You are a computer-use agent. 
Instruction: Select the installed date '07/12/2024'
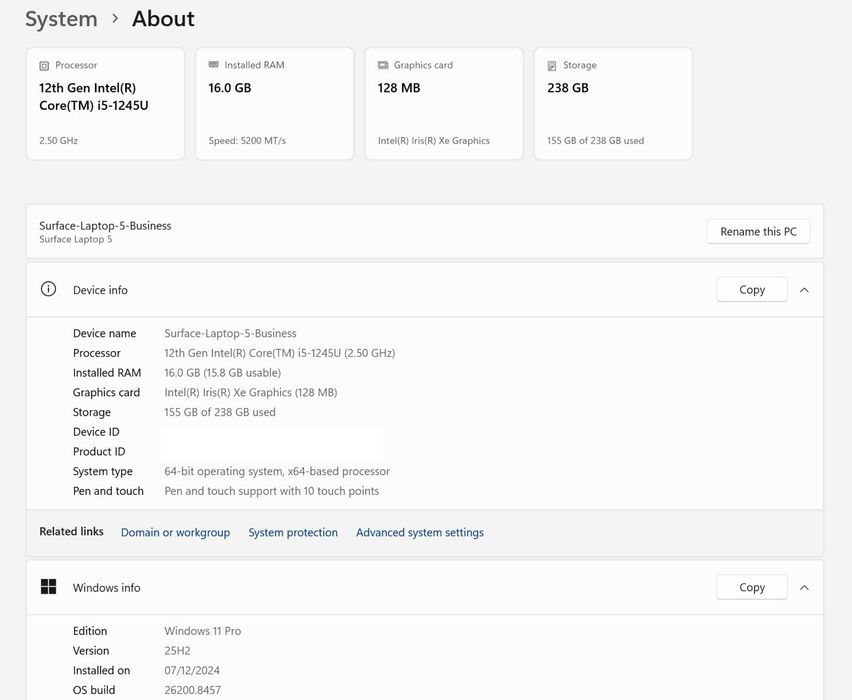[x=192, y=670]
